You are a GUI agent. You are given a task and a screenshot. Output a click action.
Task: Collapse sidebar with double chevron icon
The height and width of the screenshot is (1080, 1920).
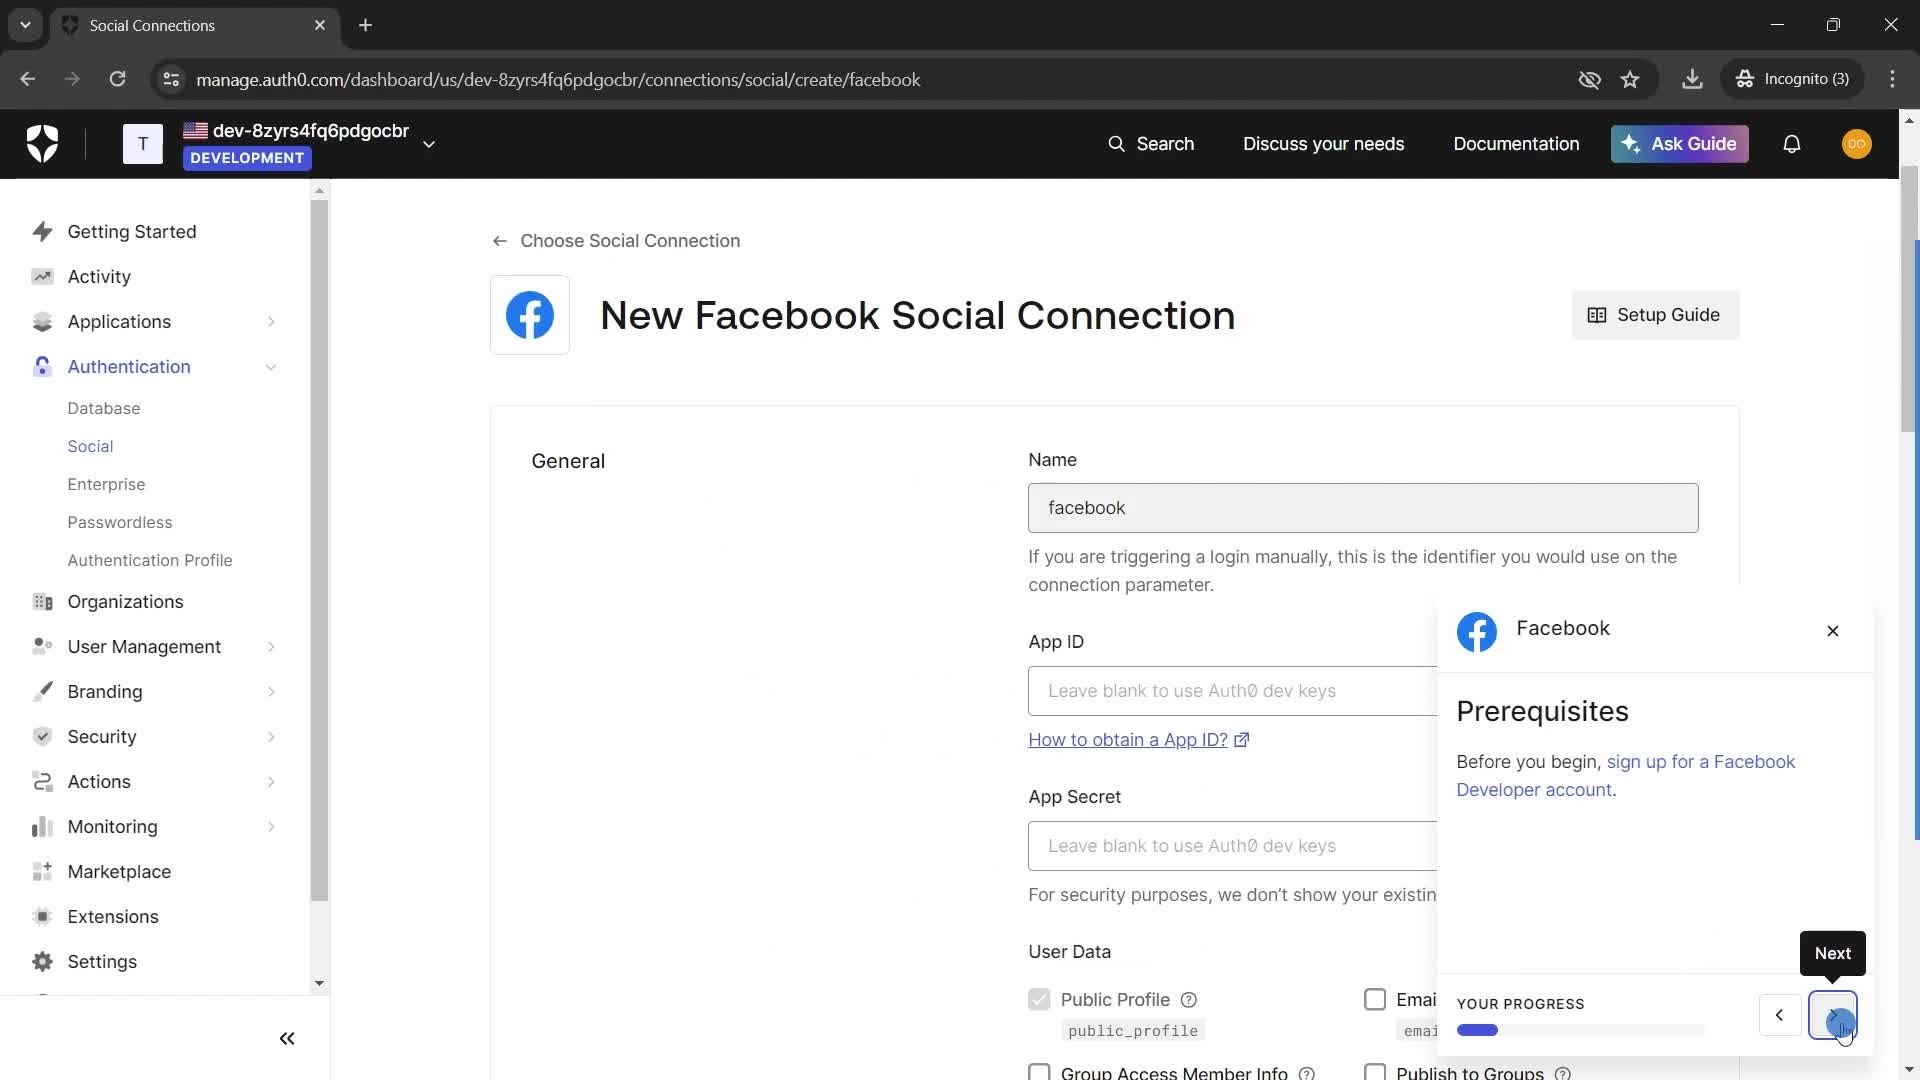coord(287,1039)
